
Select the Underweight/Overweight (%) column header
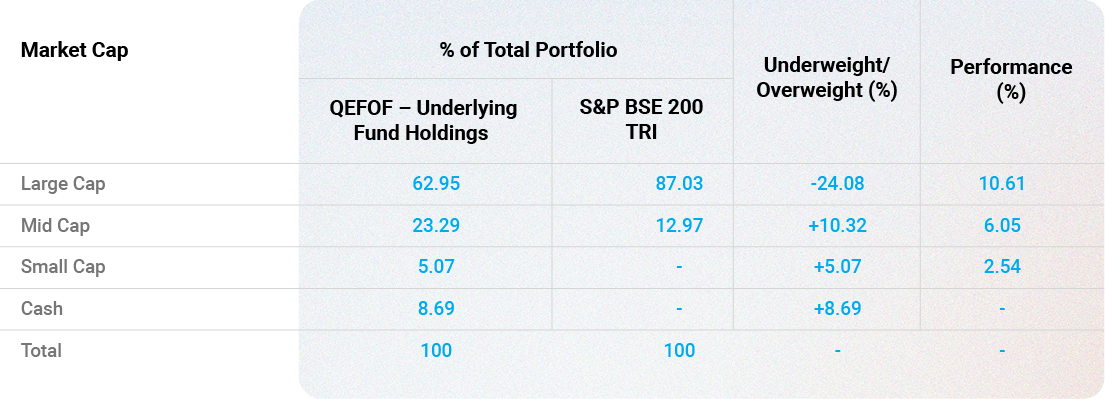coord(827,78)
